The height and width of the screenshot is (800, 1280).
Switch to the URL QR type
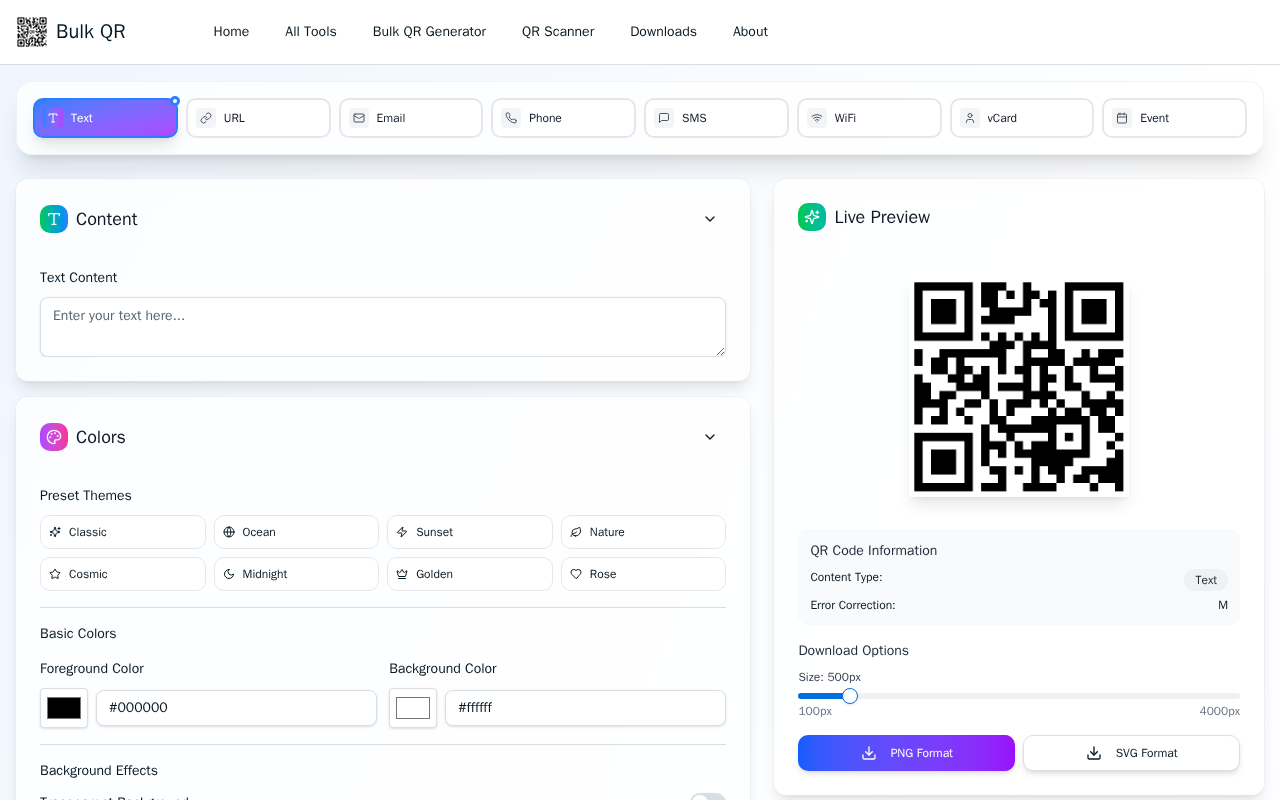point(258,118)
